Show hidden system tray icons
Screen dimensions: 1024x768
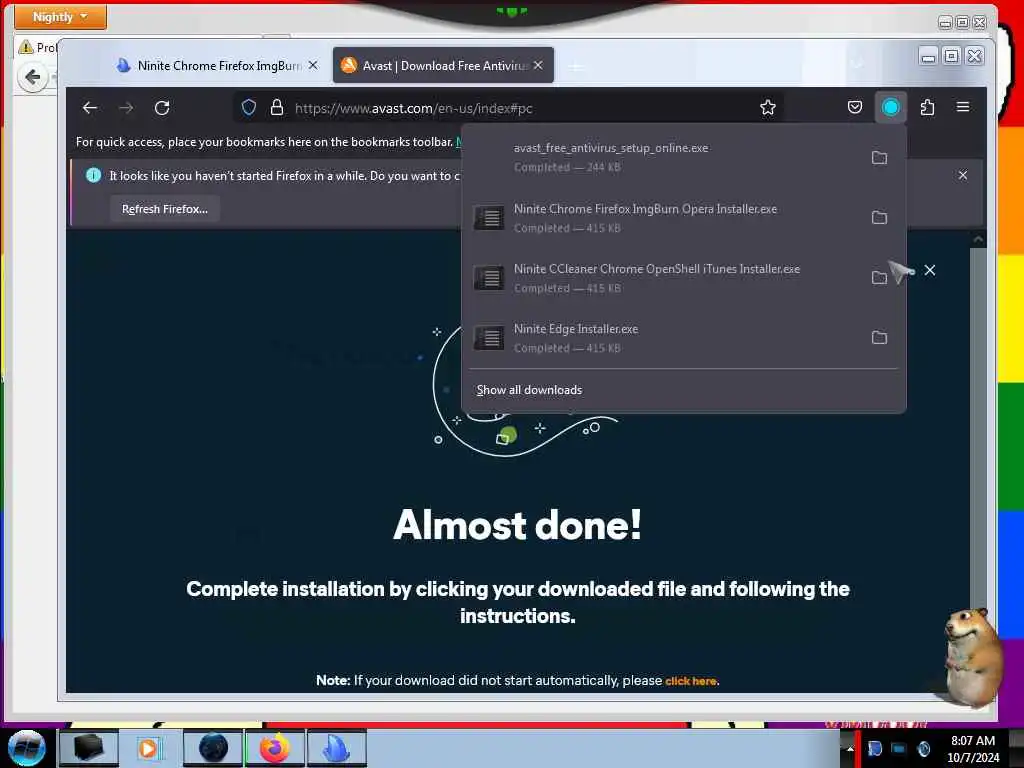click(x=850, y=748)
